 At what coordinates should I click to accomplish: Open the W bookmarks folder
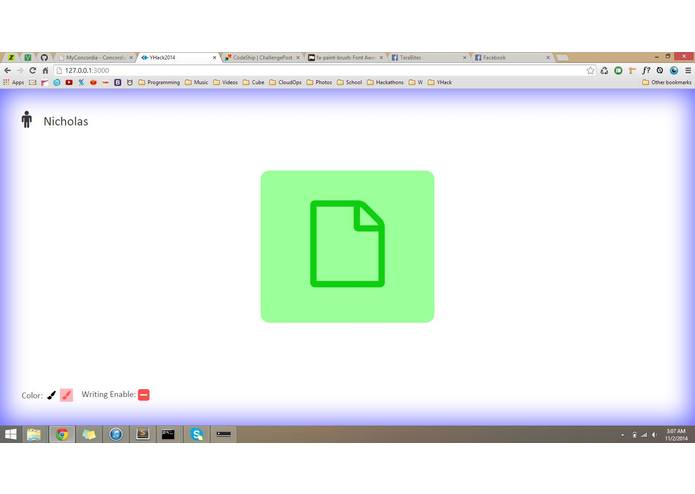pyautogui.click(x=416, y=82)
